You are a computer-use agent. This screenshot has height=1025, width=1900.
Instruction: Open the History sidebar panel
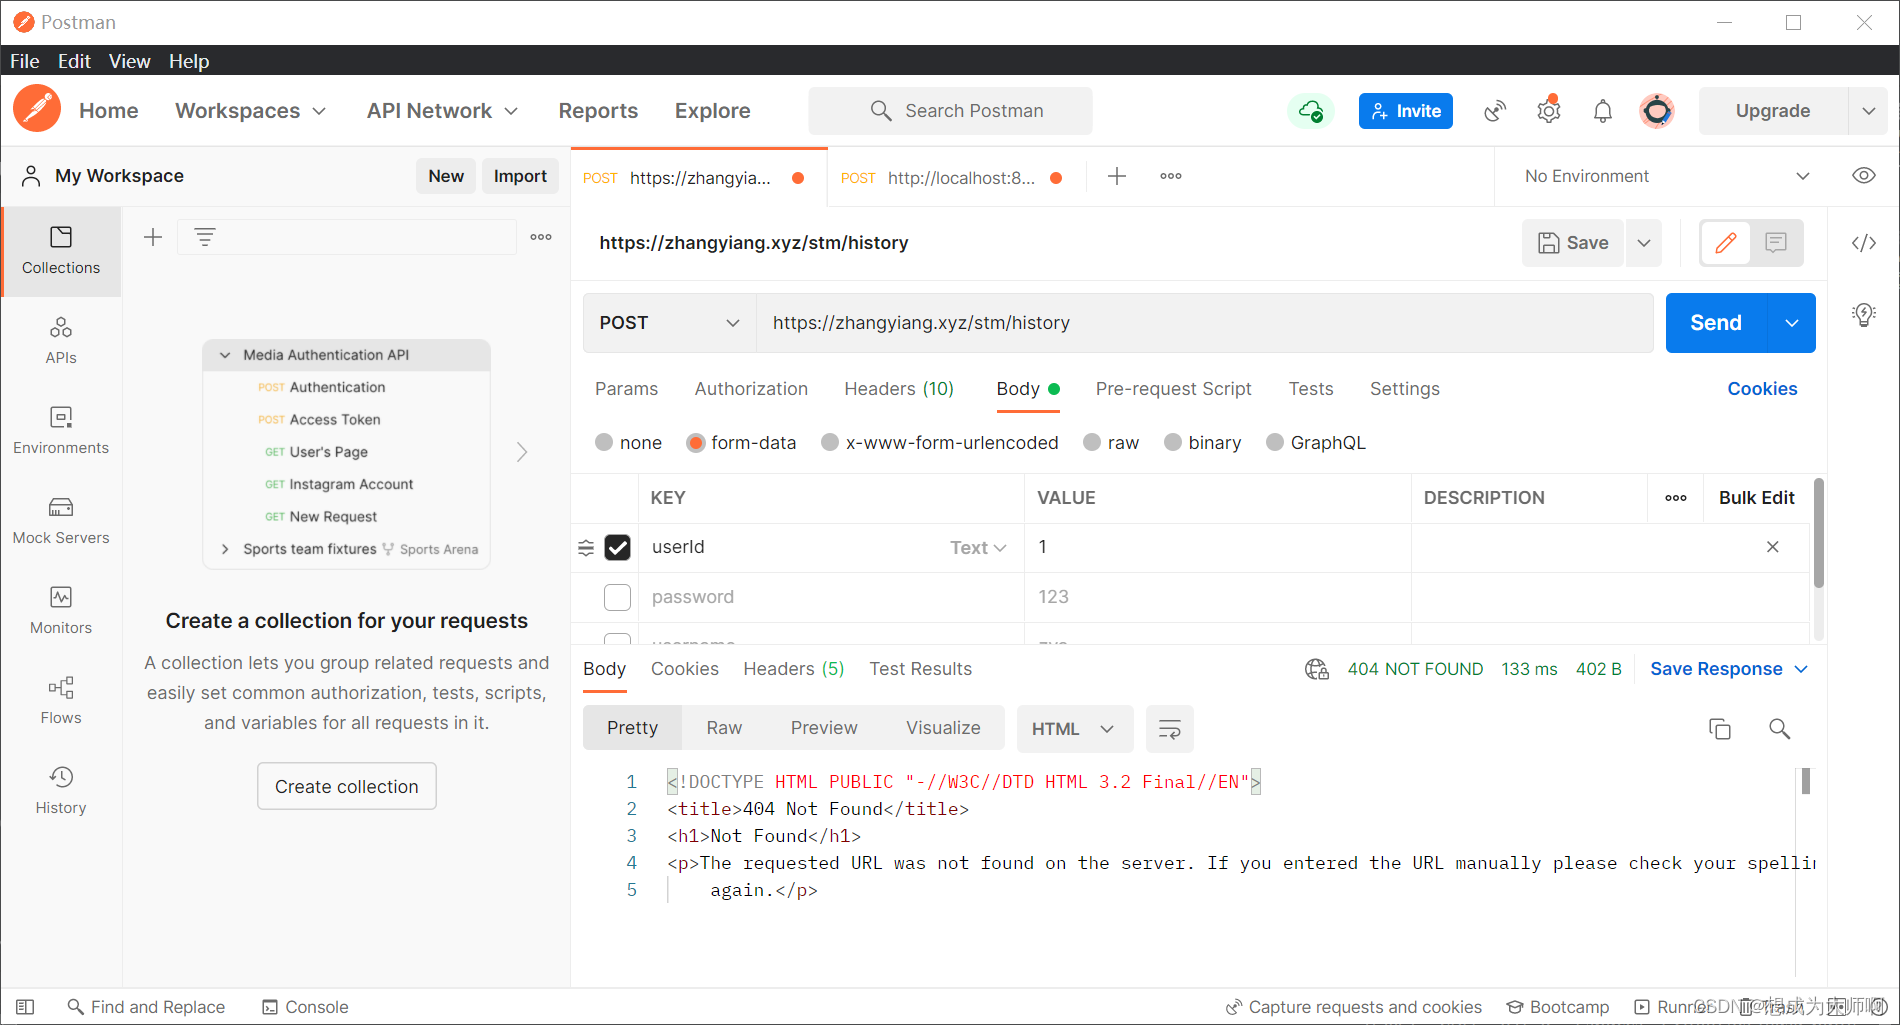pos(61,791)
